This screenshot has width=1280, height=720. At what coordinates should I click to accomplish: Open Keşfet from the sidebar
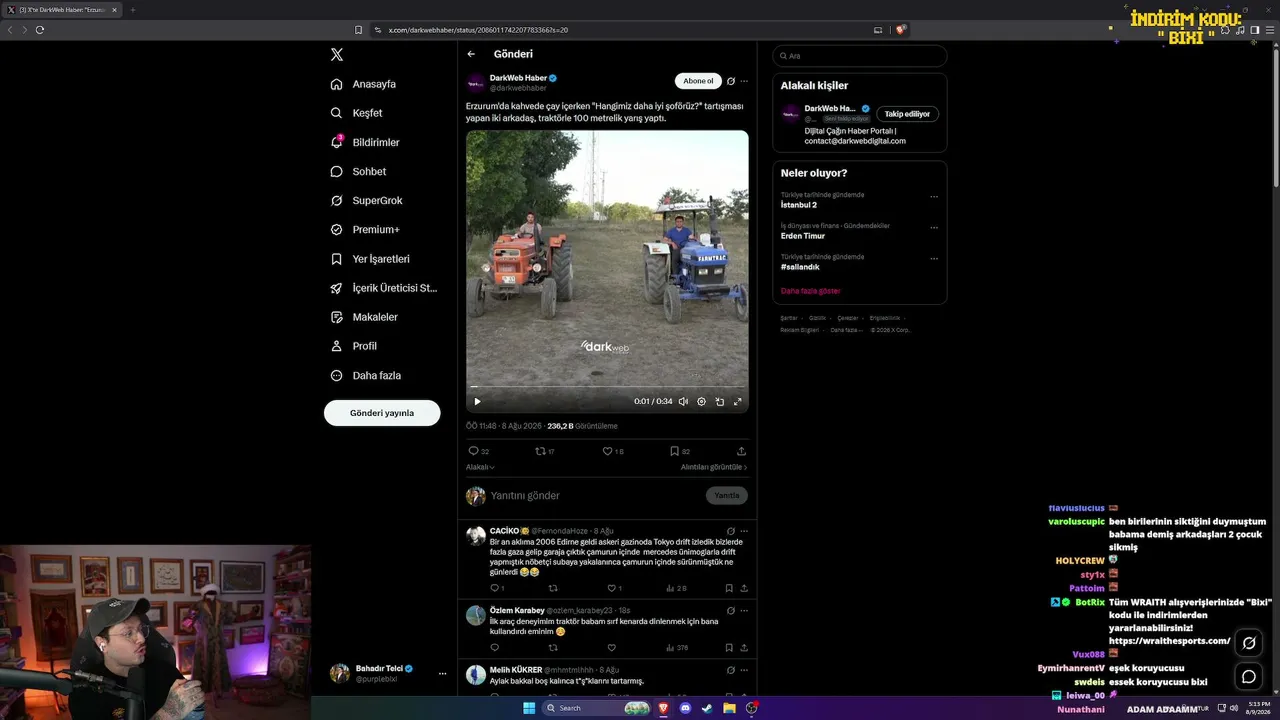tap(356, 113)
